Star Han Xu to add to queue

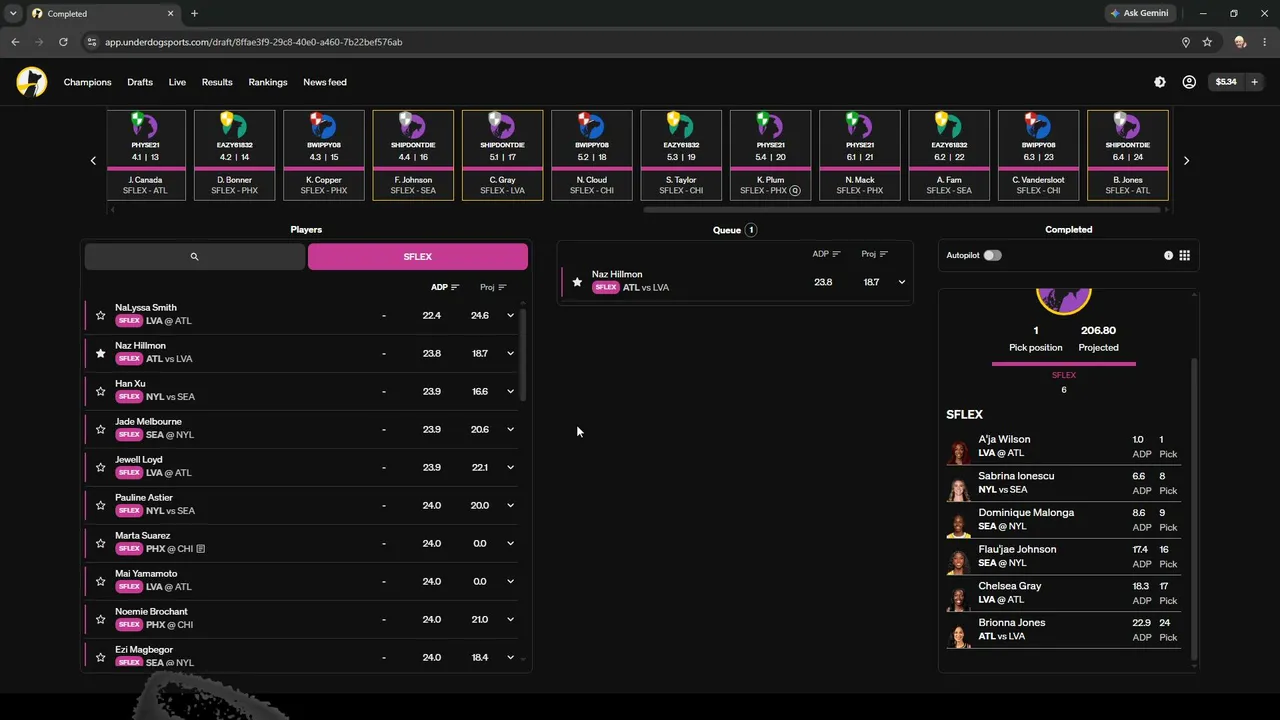[100, 391]
